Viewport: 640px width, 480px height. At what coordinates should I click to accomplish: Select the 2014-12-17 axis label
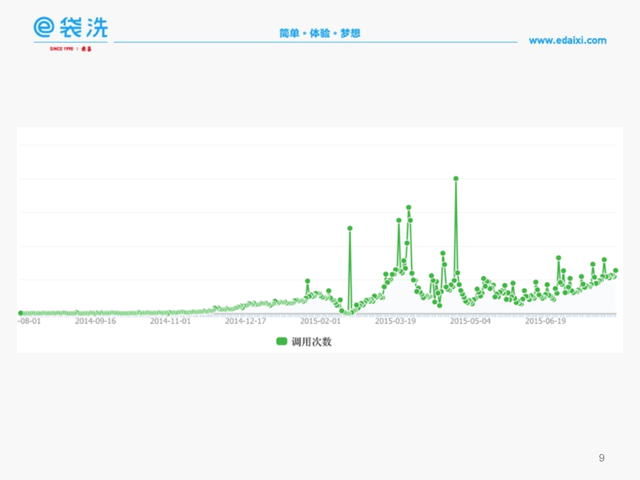(x=245, y=322)
